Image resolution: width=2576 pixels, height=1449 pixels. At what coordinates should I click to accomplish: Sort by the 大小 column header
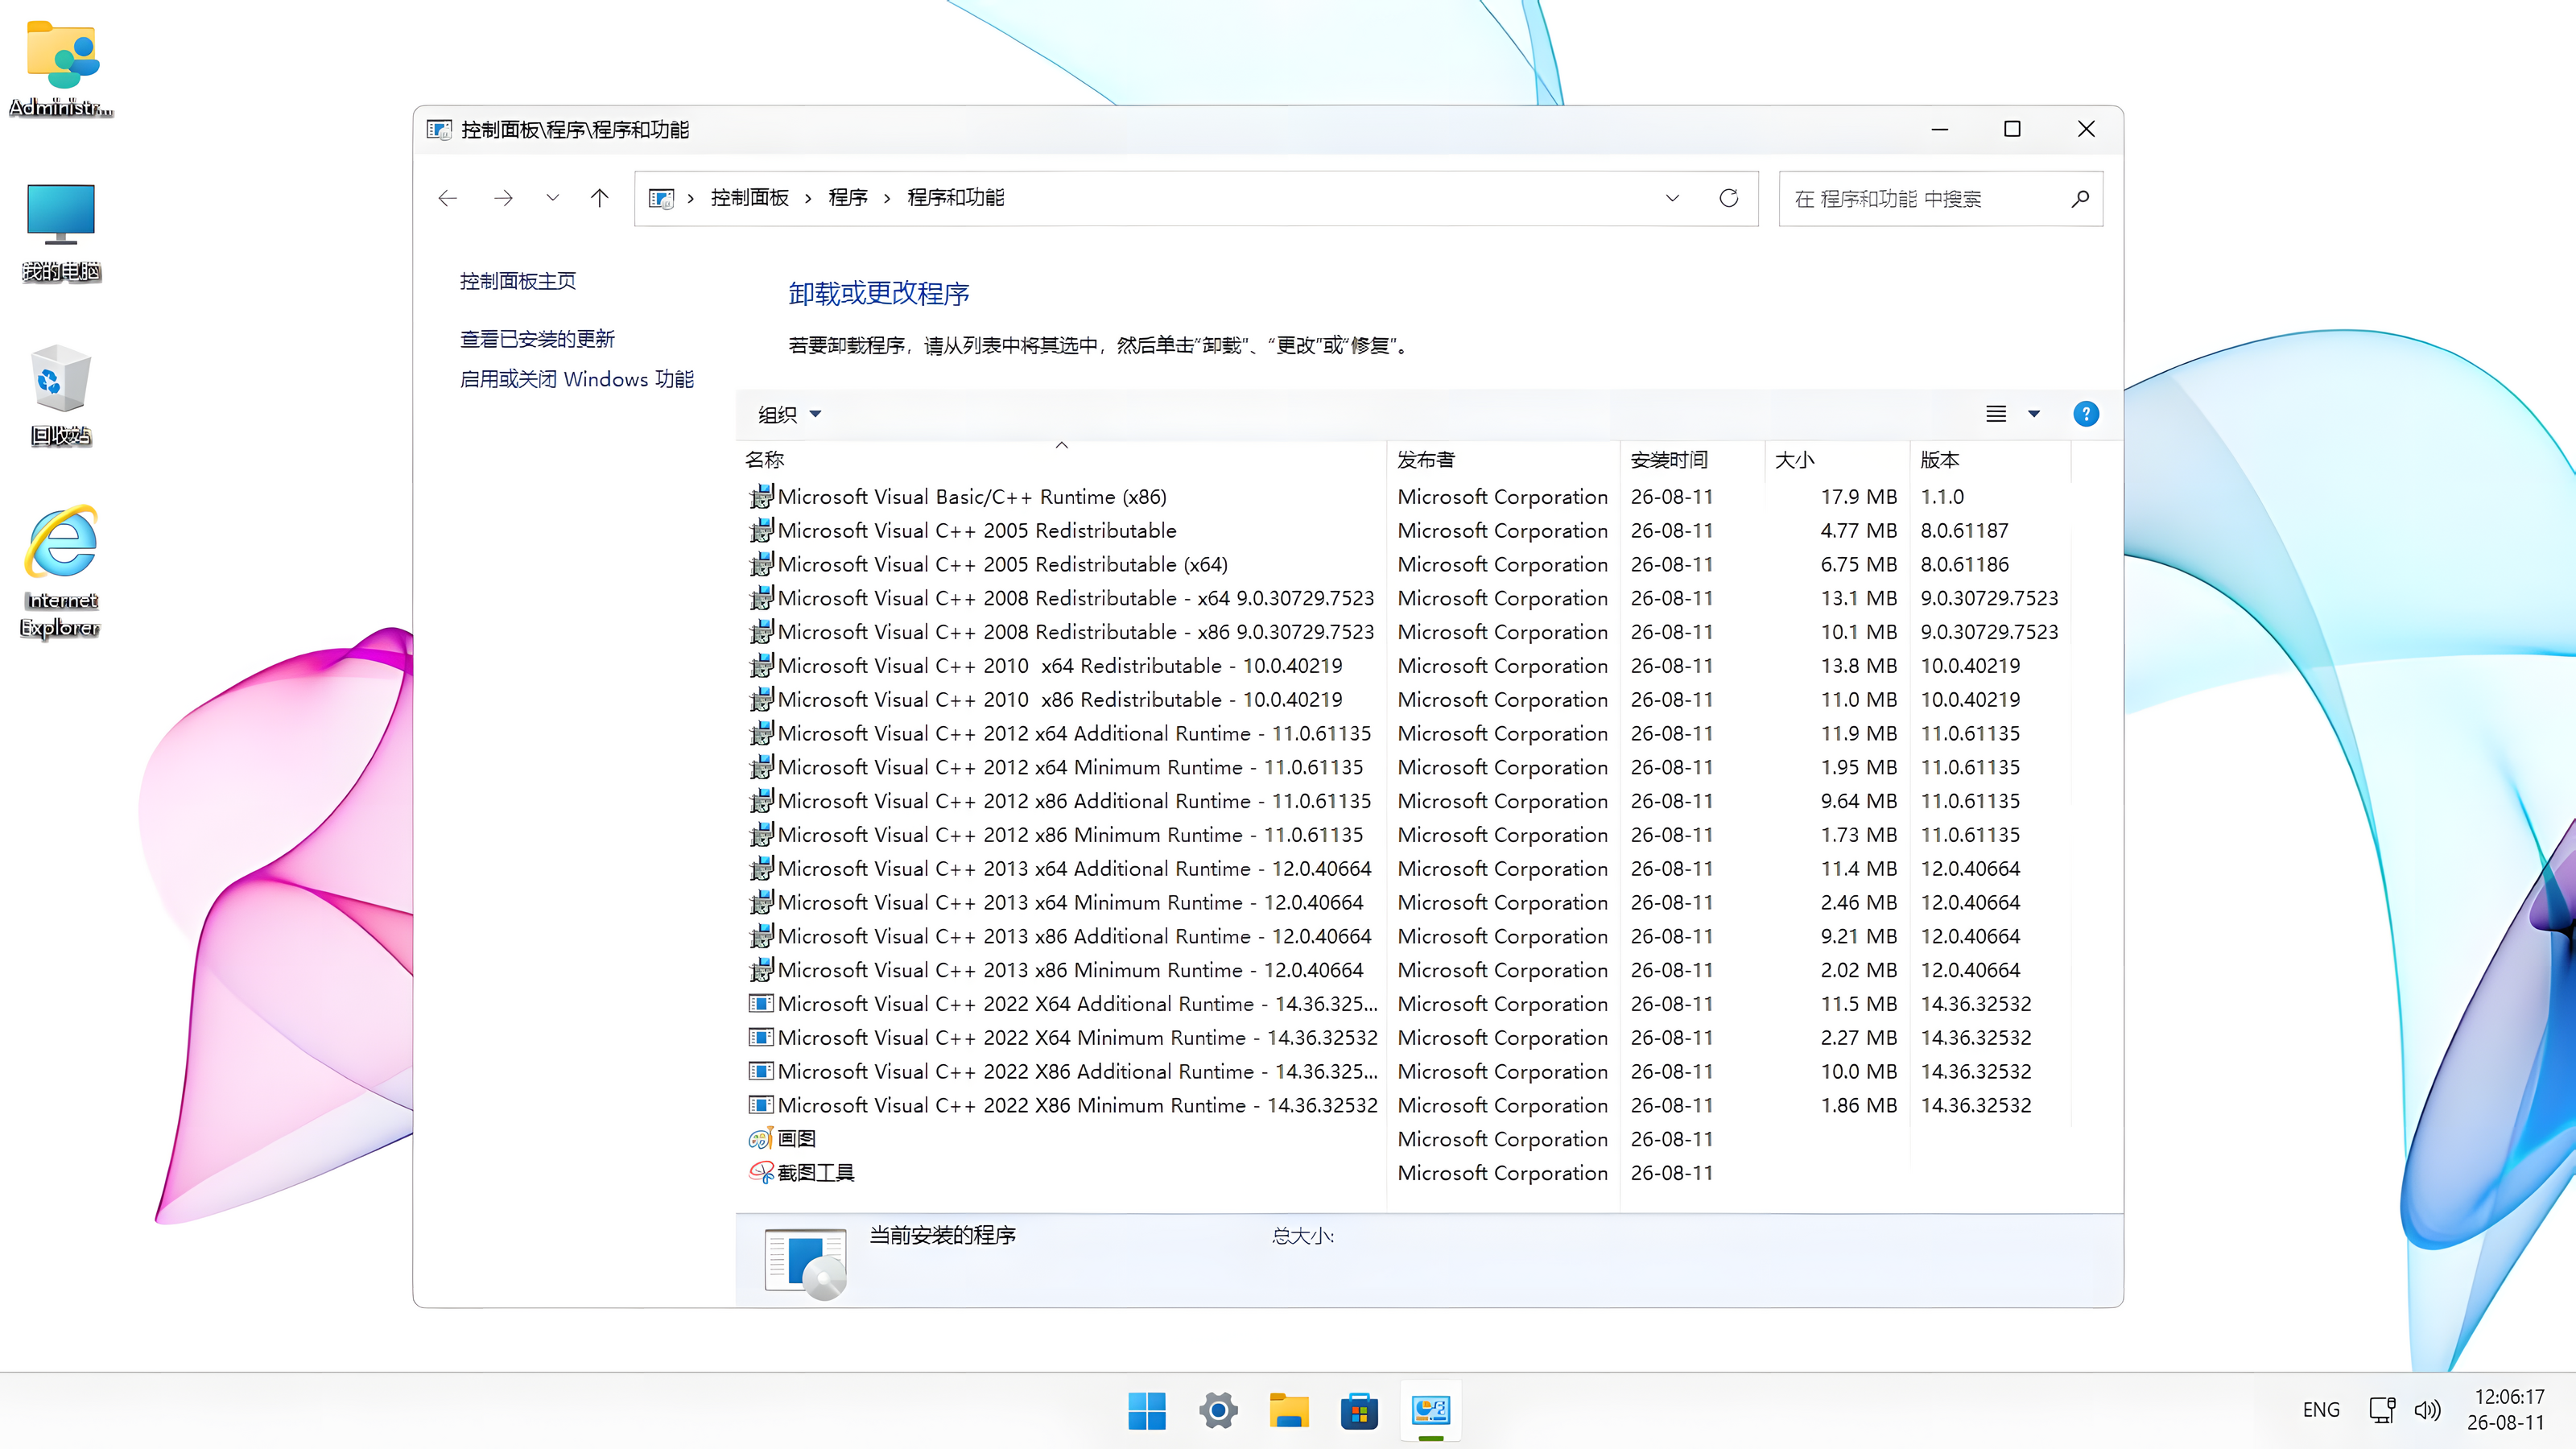point(1837,460)
